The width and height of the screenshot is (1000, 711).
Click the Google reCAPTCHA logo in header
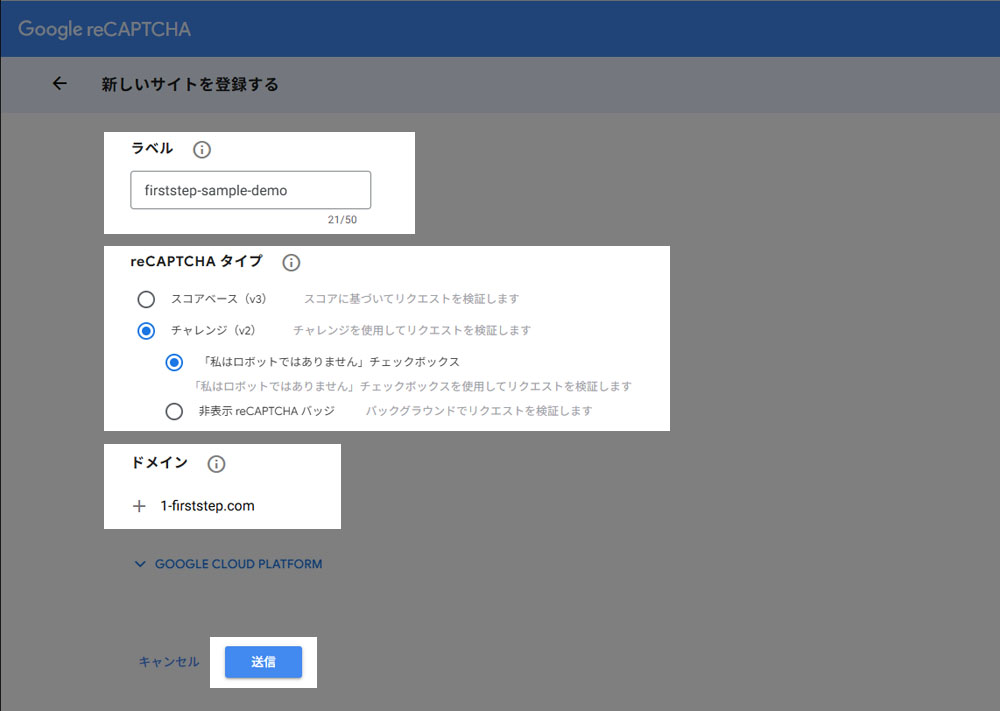pos(104,29)
